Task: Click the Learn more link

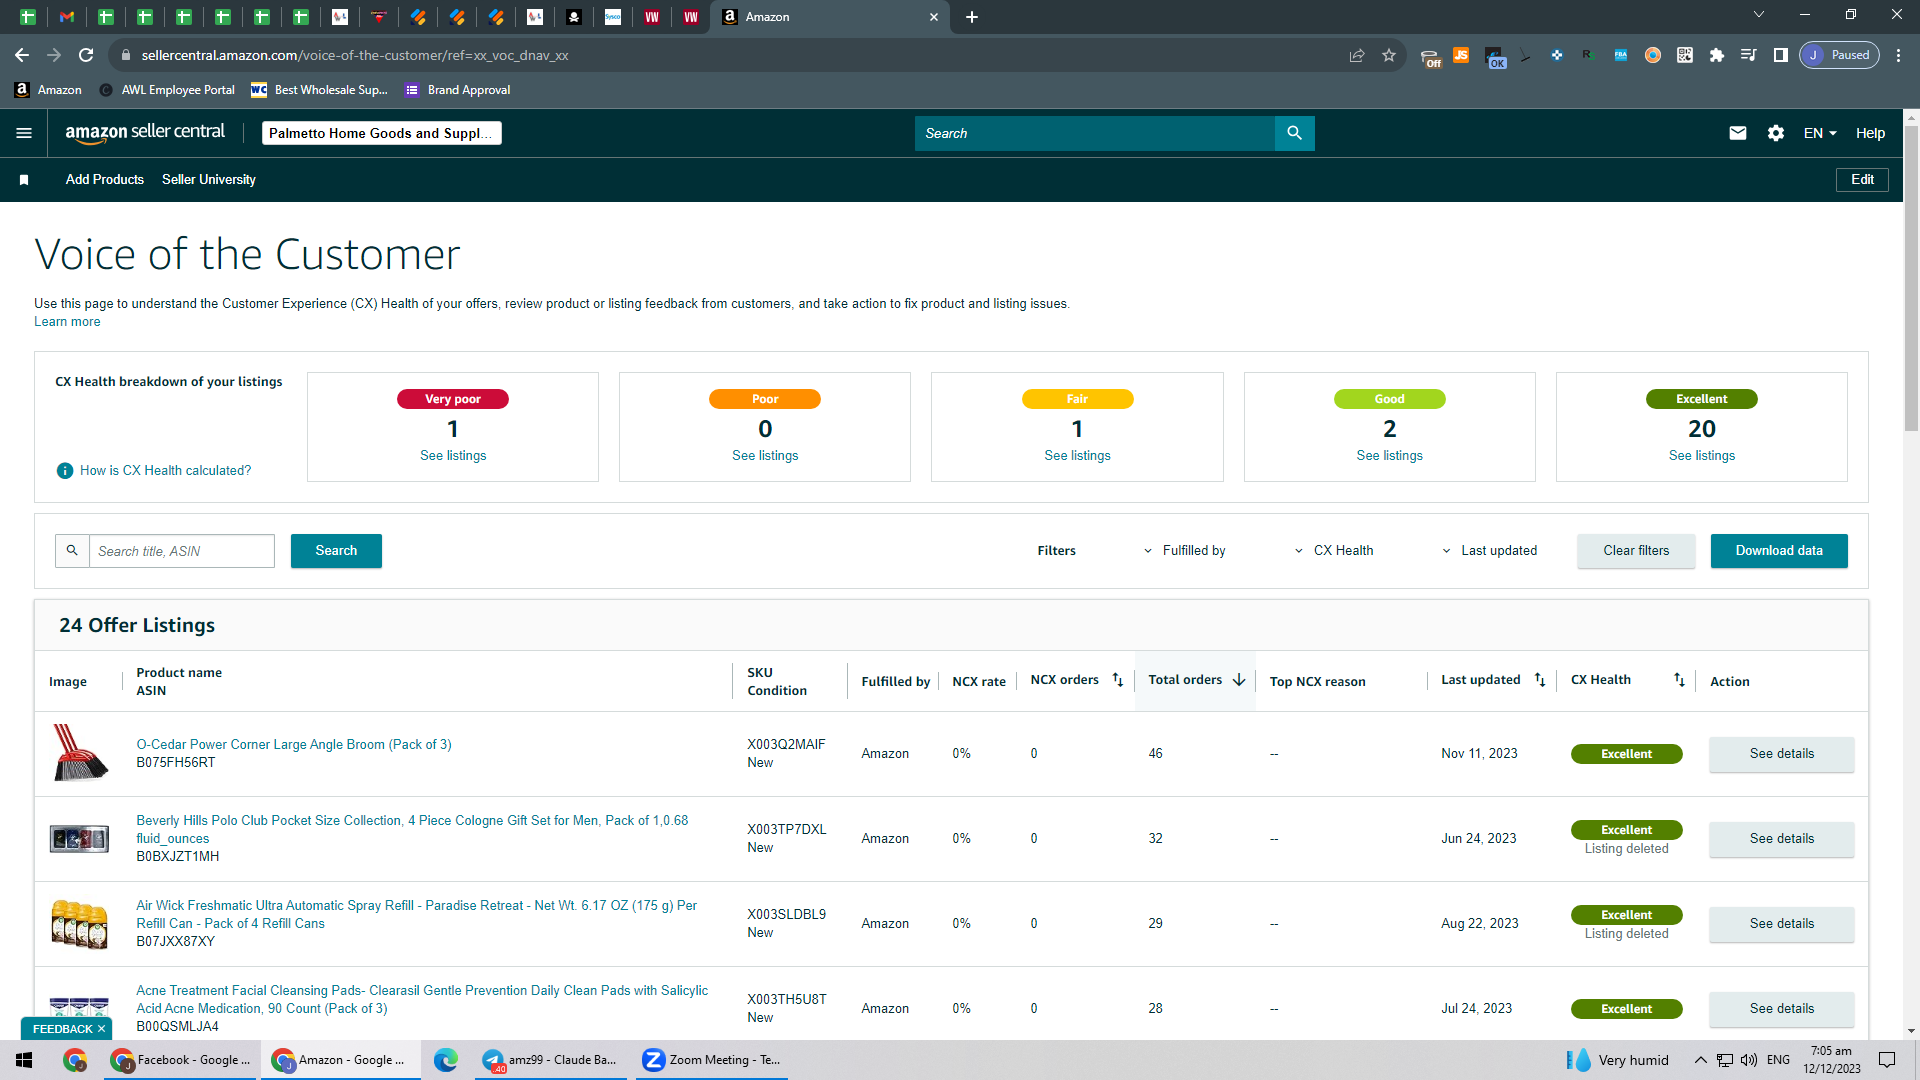Action: pos(67,322)
